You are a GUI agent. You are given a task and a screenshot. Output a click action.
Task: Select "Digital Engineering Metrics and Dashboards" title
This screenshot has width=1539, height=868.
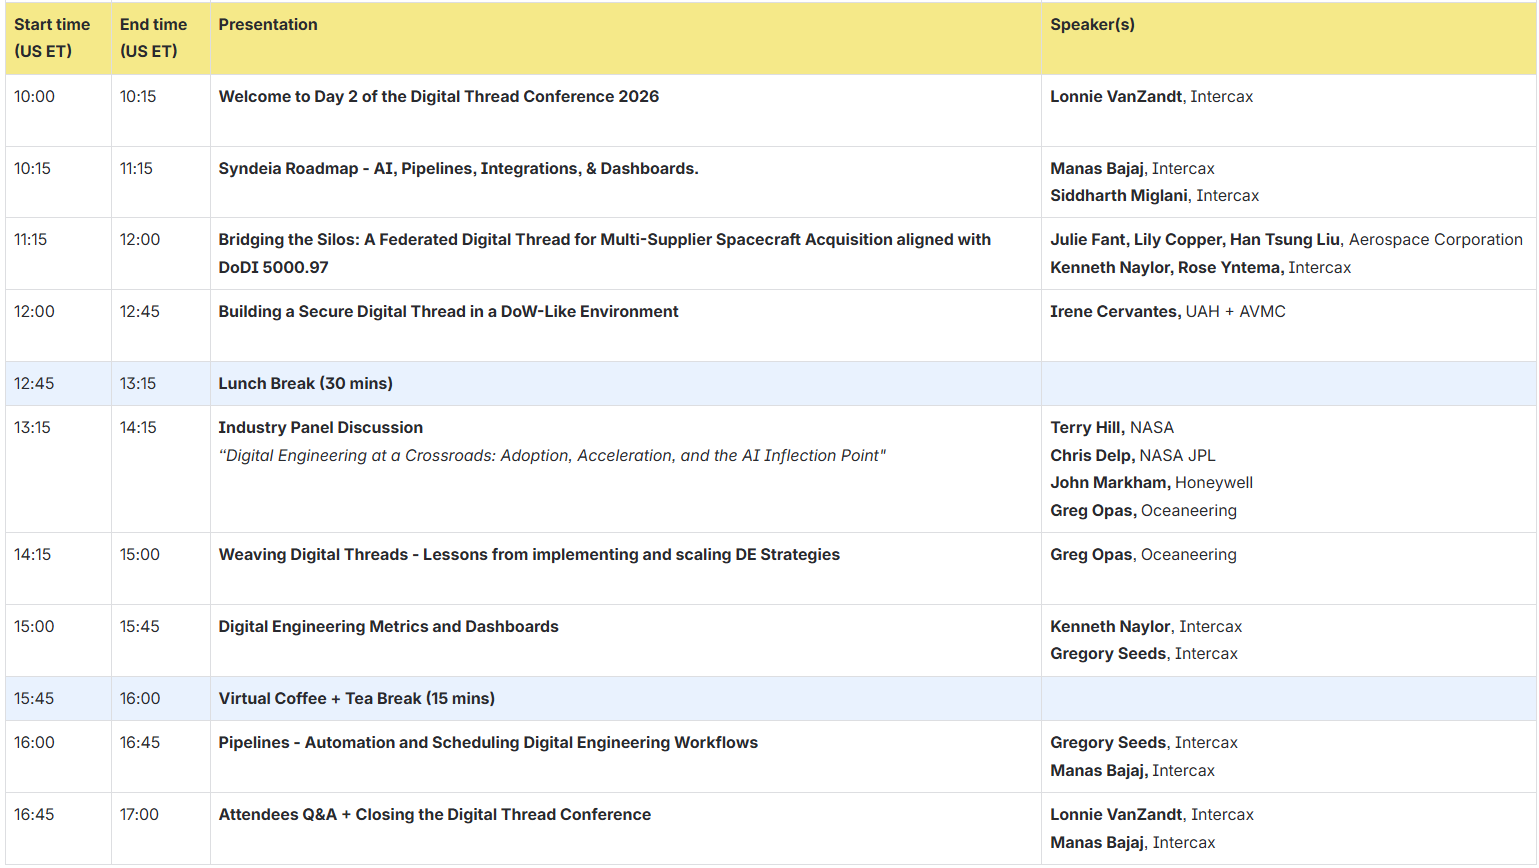[389, 627]
